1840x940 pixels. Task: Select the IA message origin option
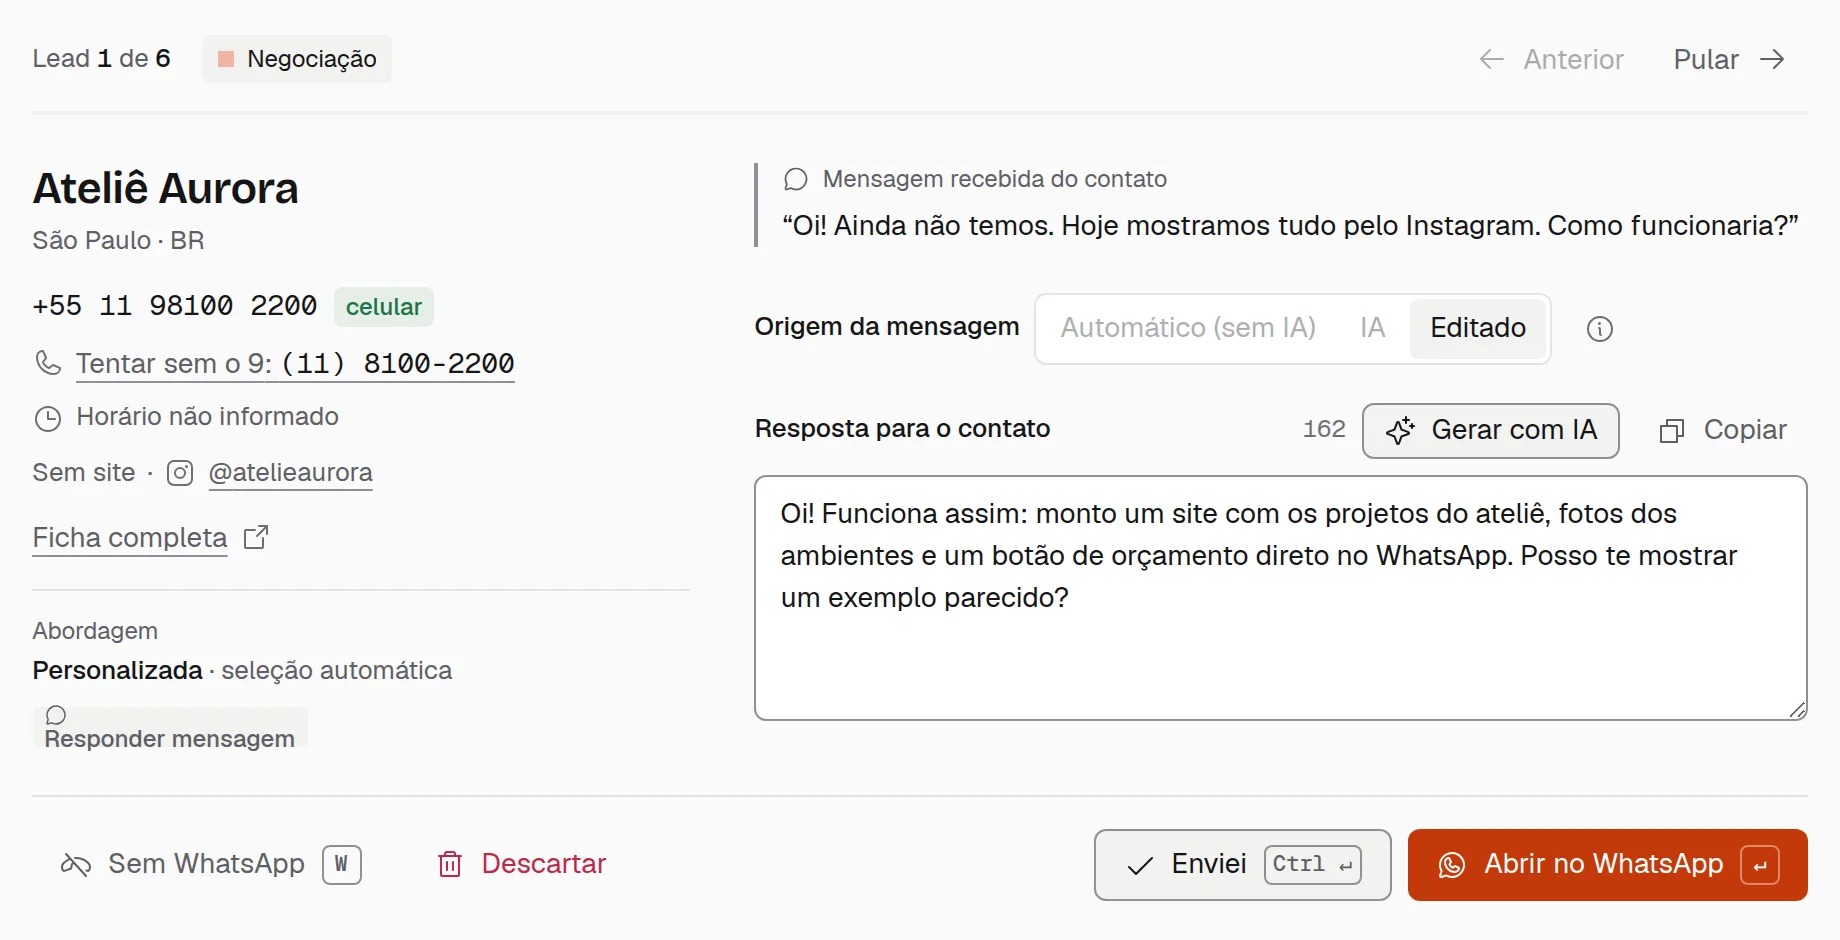tap(1372, 328)
